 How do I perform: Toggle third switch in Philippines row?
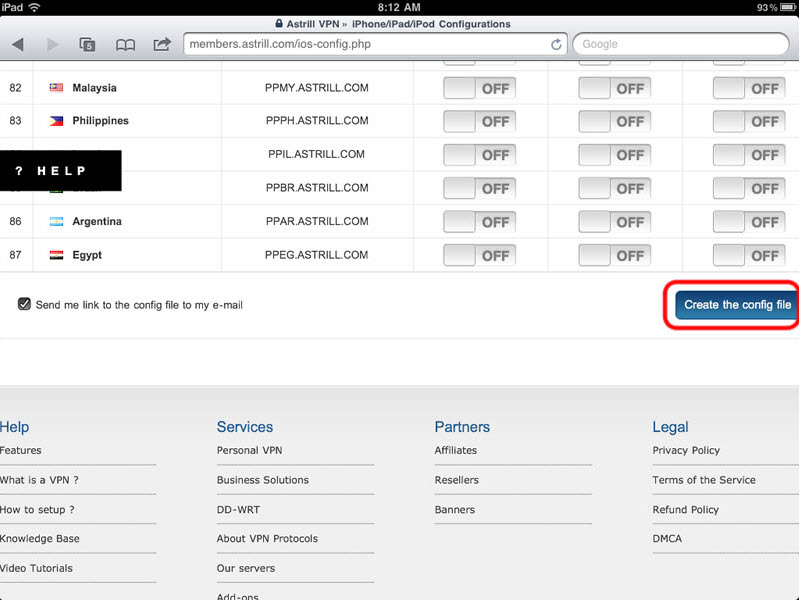749,122
